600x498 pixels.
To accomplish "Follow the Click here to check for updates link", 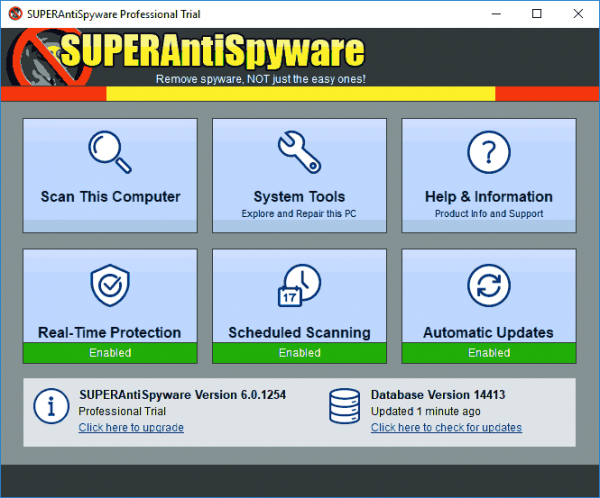I will point(446,427).
